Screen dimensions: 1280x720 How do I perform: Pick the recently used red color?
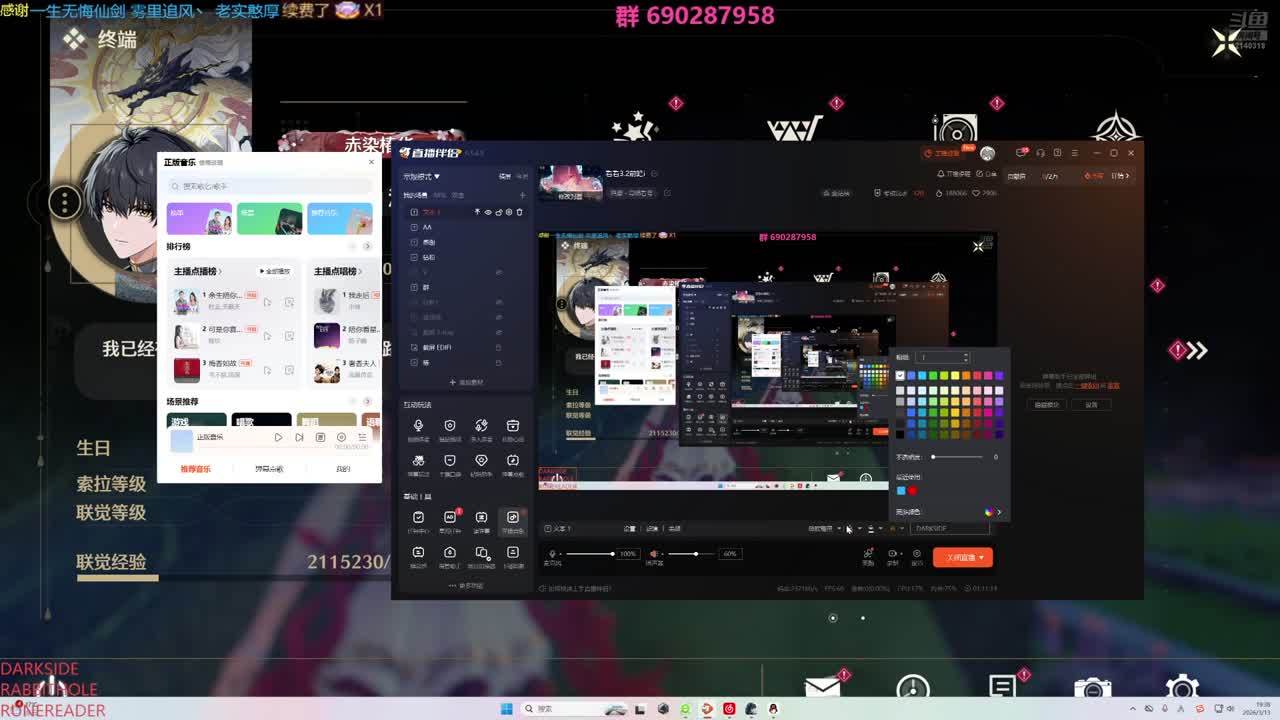click(x=912, y=491)
